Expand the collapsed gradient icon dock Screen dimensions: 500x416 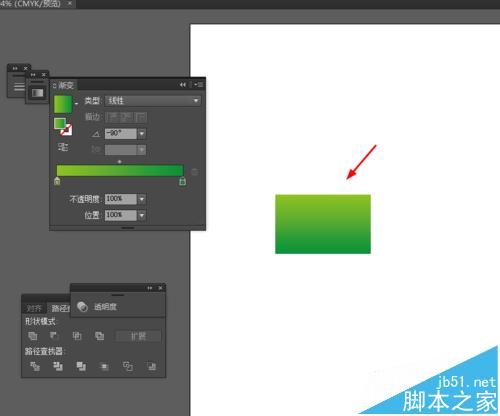33,75
